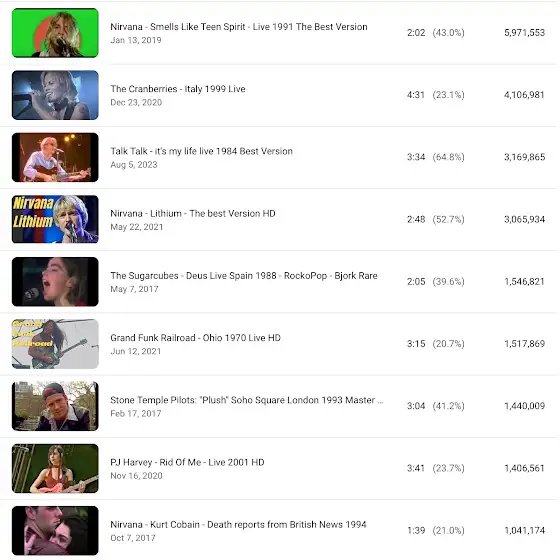Open 'The Cranberries - Italy 1999 Live' title
This screenshot has height=560, width=560.
click(178, 89)
